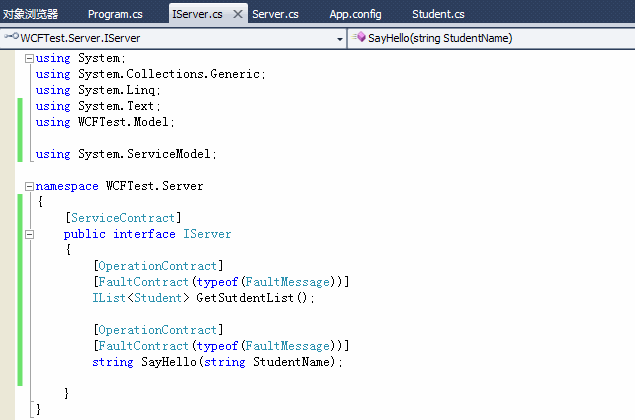Screen dimensions: 635x420
Task: Switch to the App.config tab
Action: (x=355, y=14)
